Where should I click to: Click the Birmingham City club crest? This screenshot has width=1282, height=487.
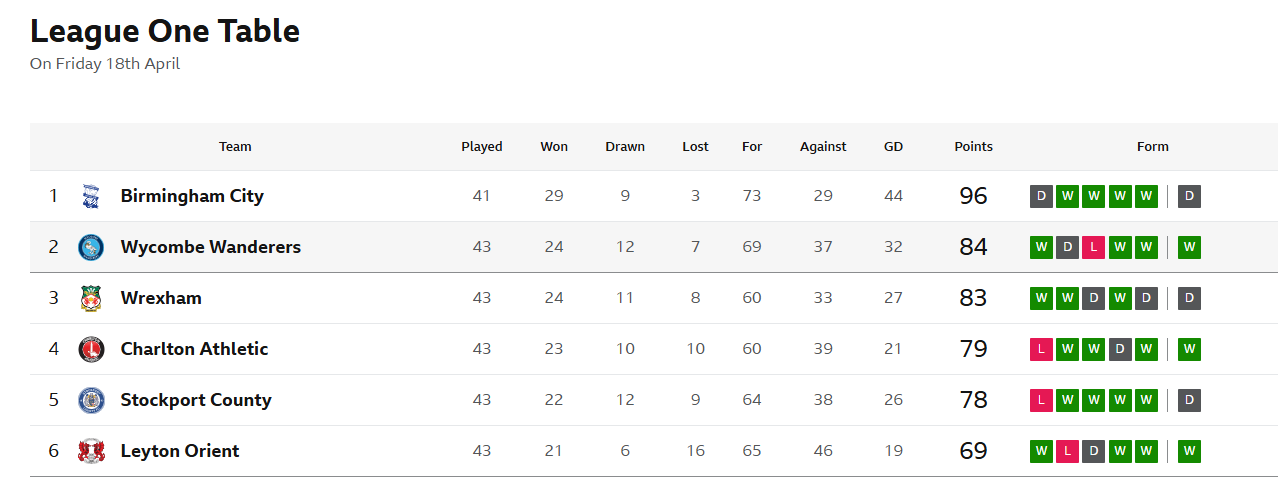[91, 196]
